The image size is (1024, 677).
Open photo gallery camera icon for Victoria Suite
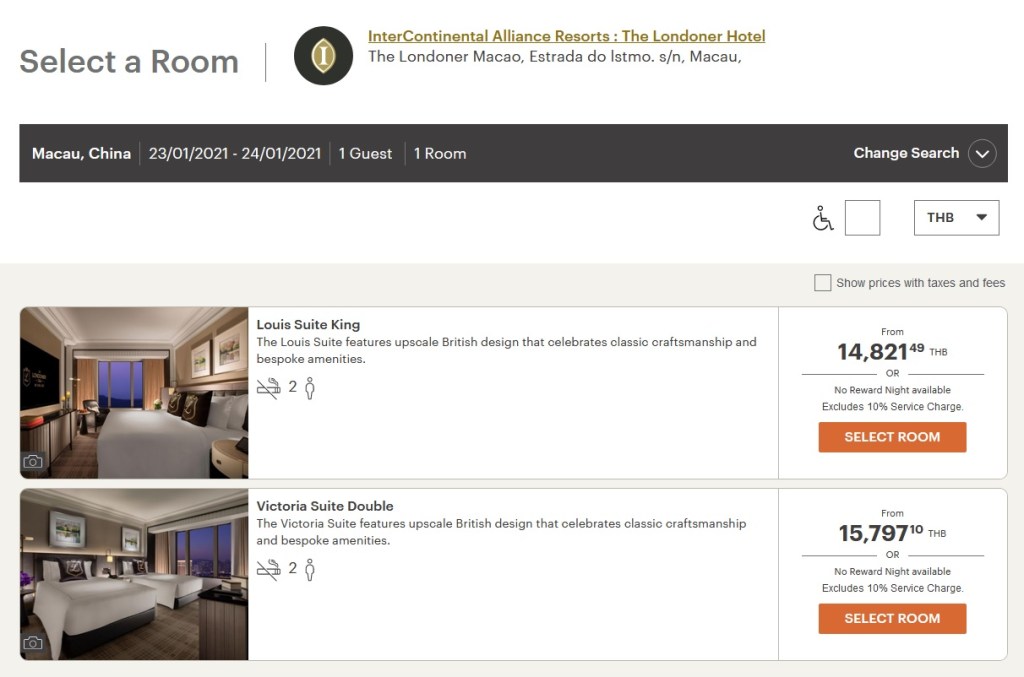coord(34,642)
